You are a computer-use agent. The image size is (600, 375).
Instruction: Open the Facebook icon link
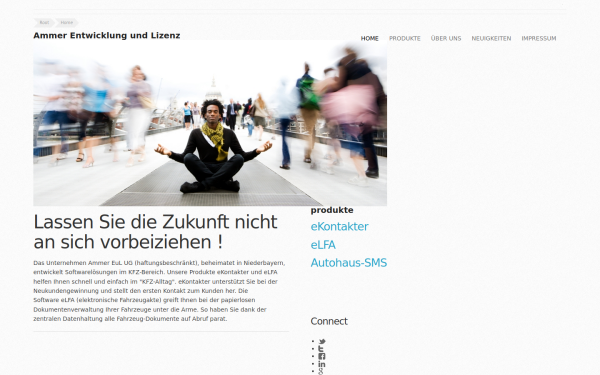pyautogui.click(x=321, y=356)
